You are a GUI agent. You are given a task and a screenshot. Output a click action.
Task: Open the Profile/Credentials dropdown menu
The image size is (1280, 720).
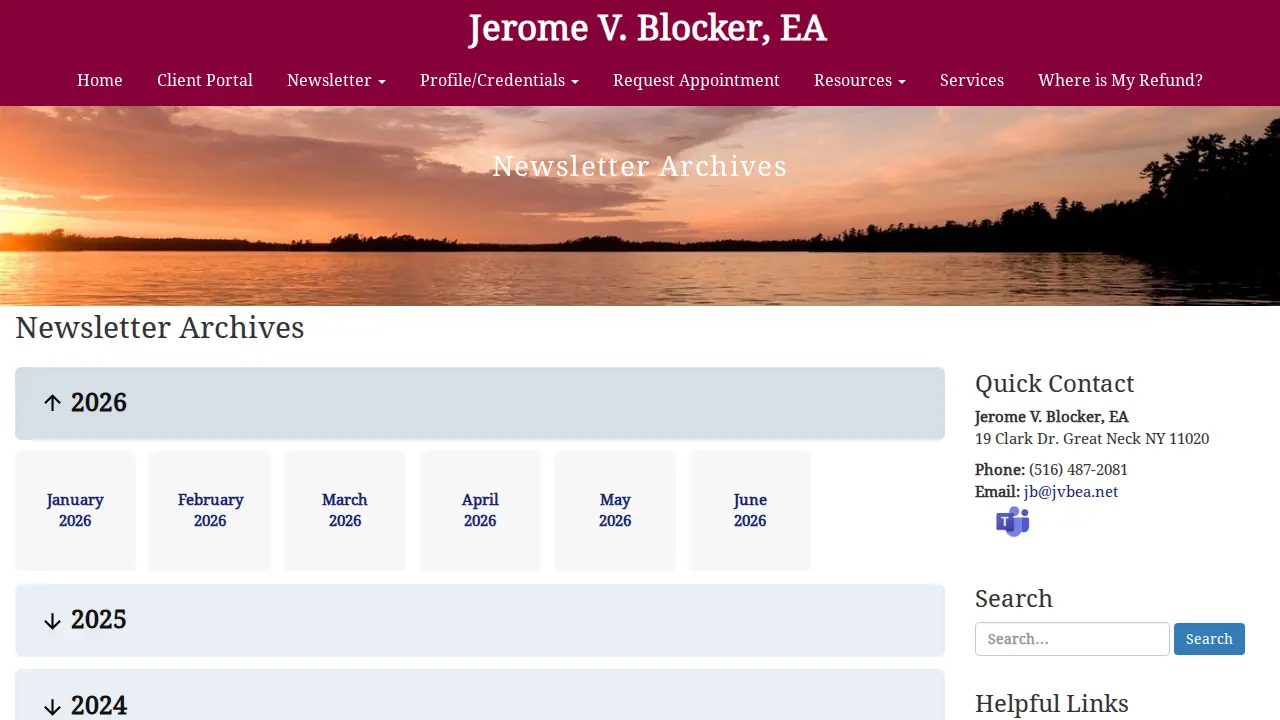(499, 80)
